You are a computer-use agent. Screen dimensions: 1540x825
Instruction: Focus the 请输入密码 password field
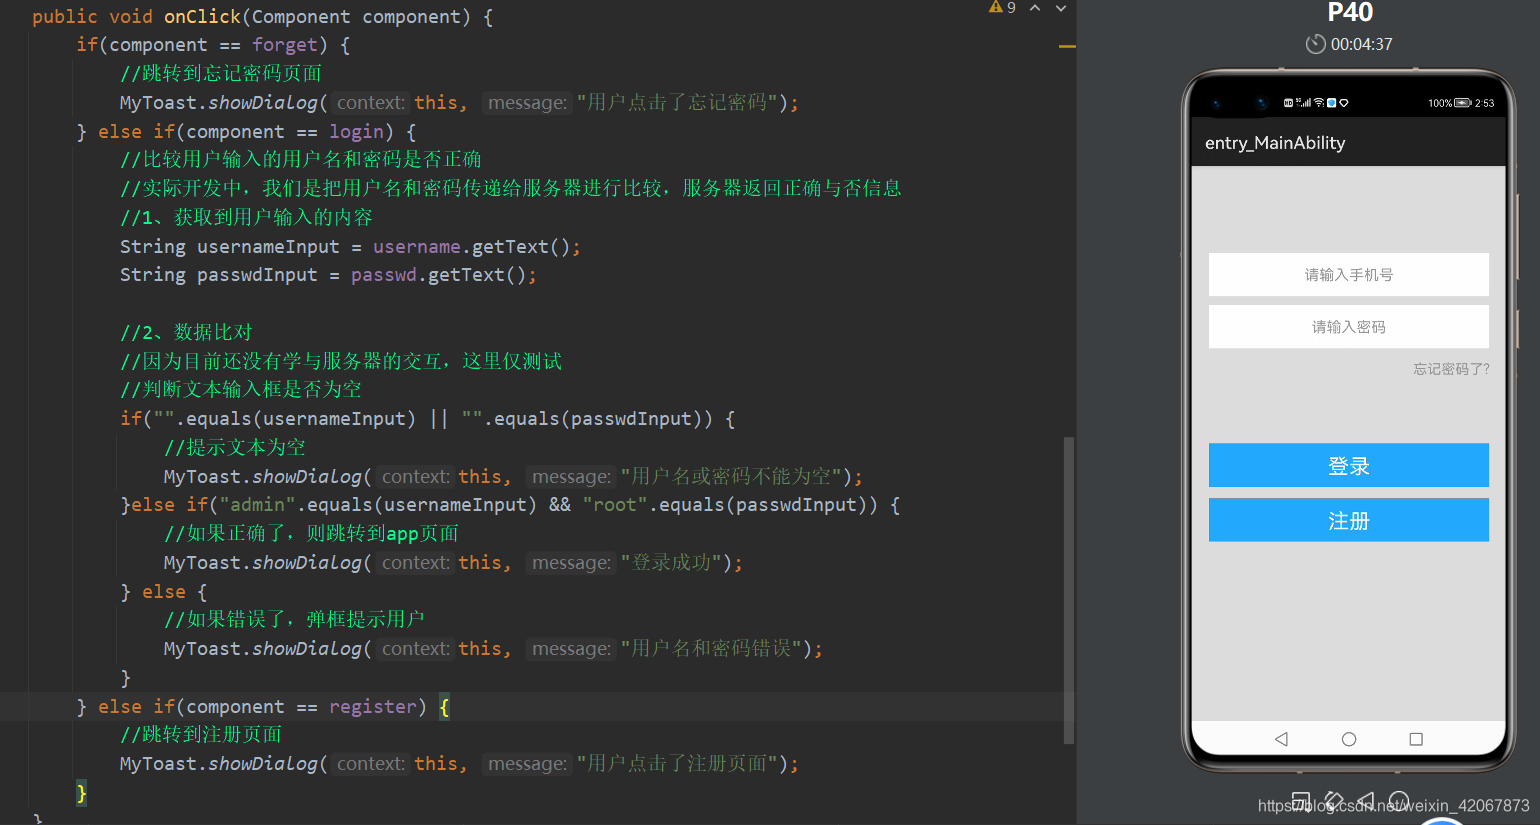1349,327
